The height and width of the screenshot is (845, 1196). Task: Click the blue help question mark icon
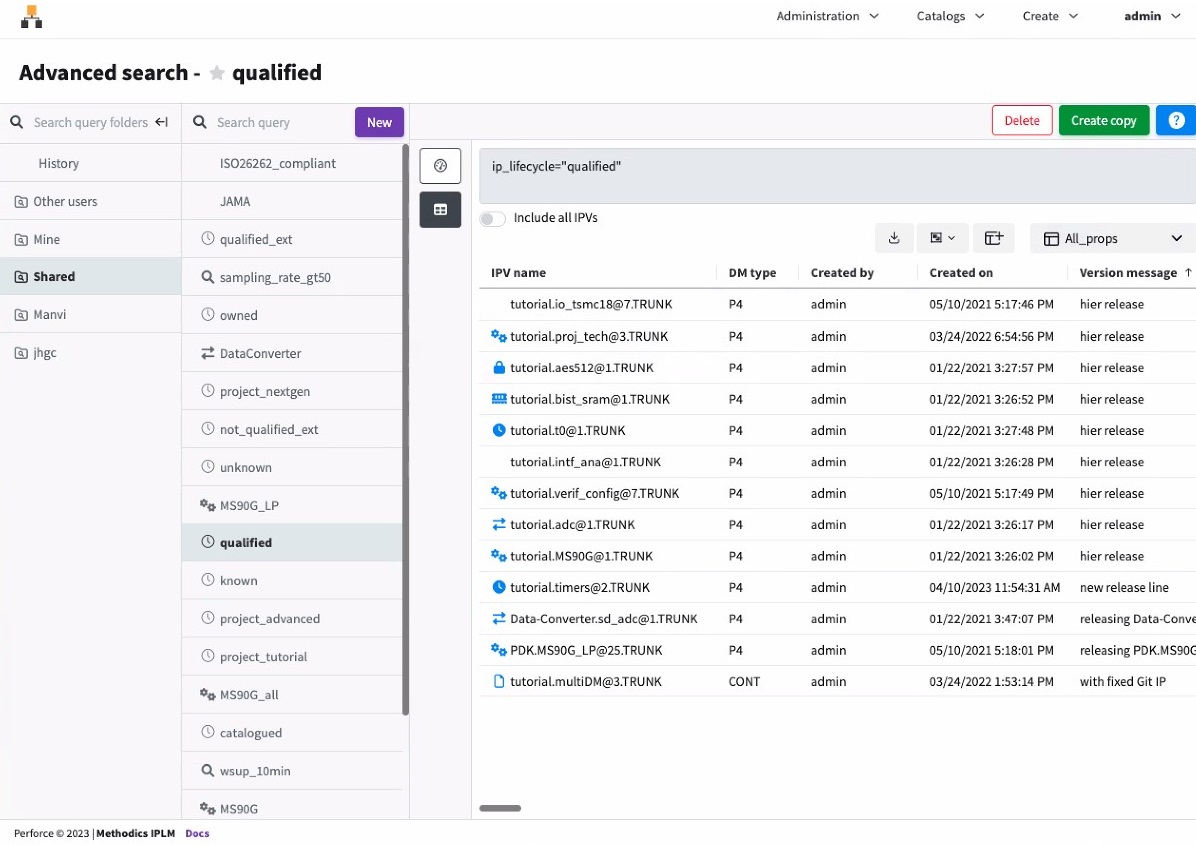(x=1176, y=120)
